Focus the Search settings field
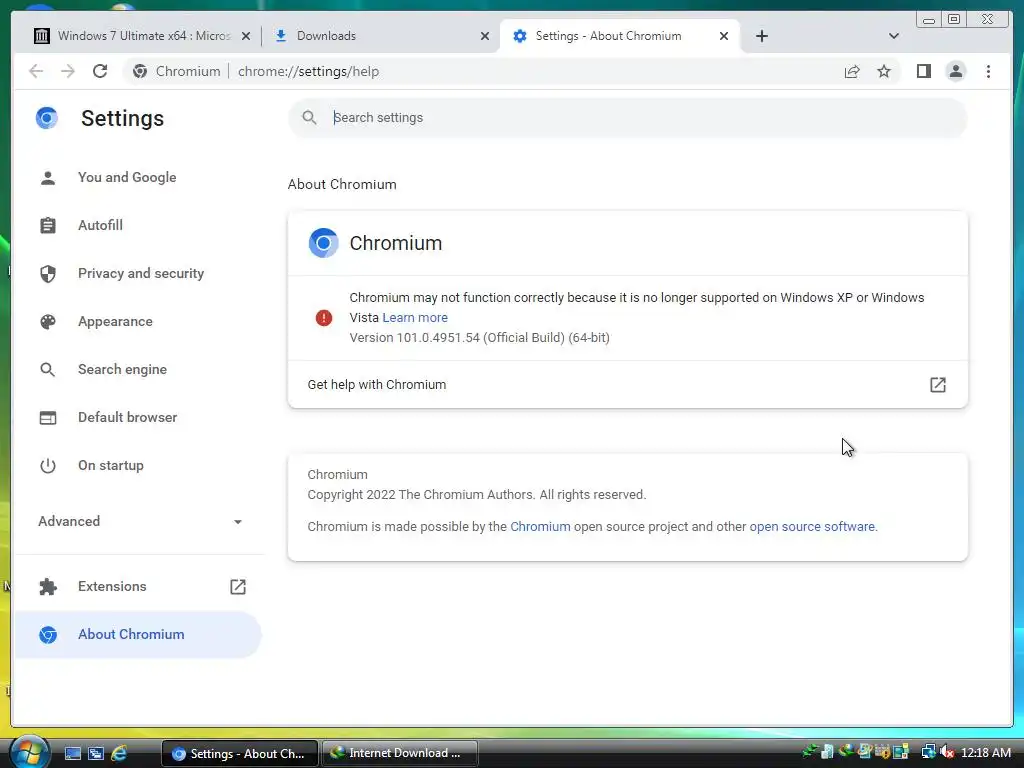 point(627,118)
